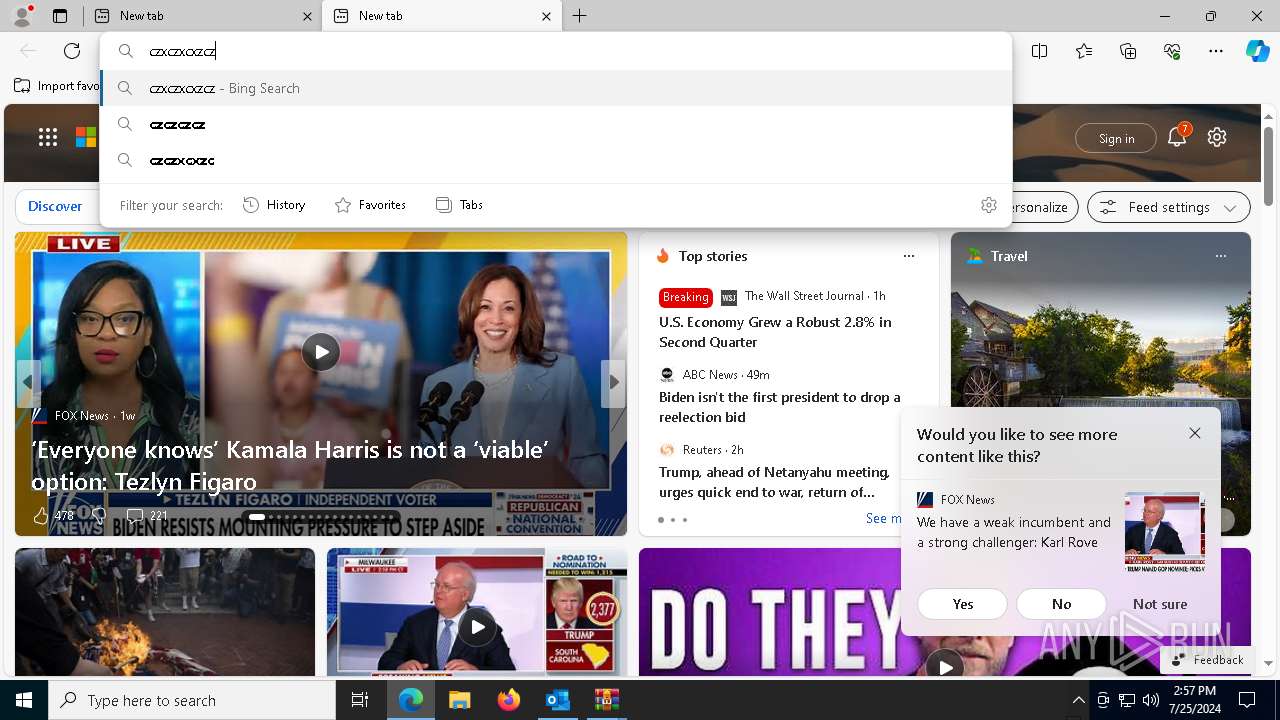
Task: Open Favorites star icon in toolbar
Action: click(1084, 51)
